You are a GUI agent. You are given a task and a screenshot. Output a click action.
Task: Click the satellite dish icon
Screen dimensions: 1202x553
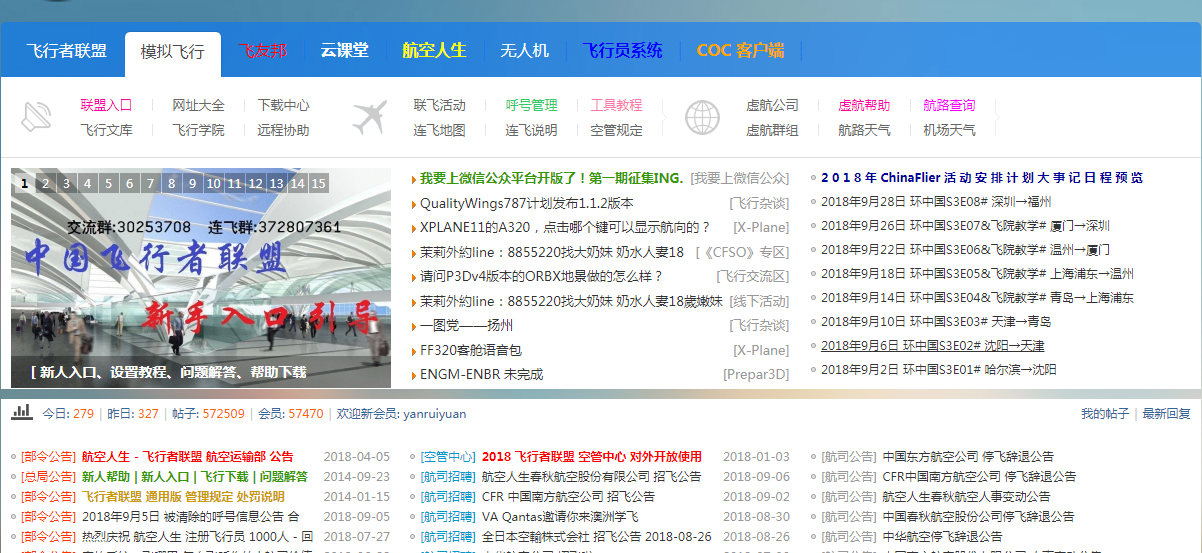(38, 118)
